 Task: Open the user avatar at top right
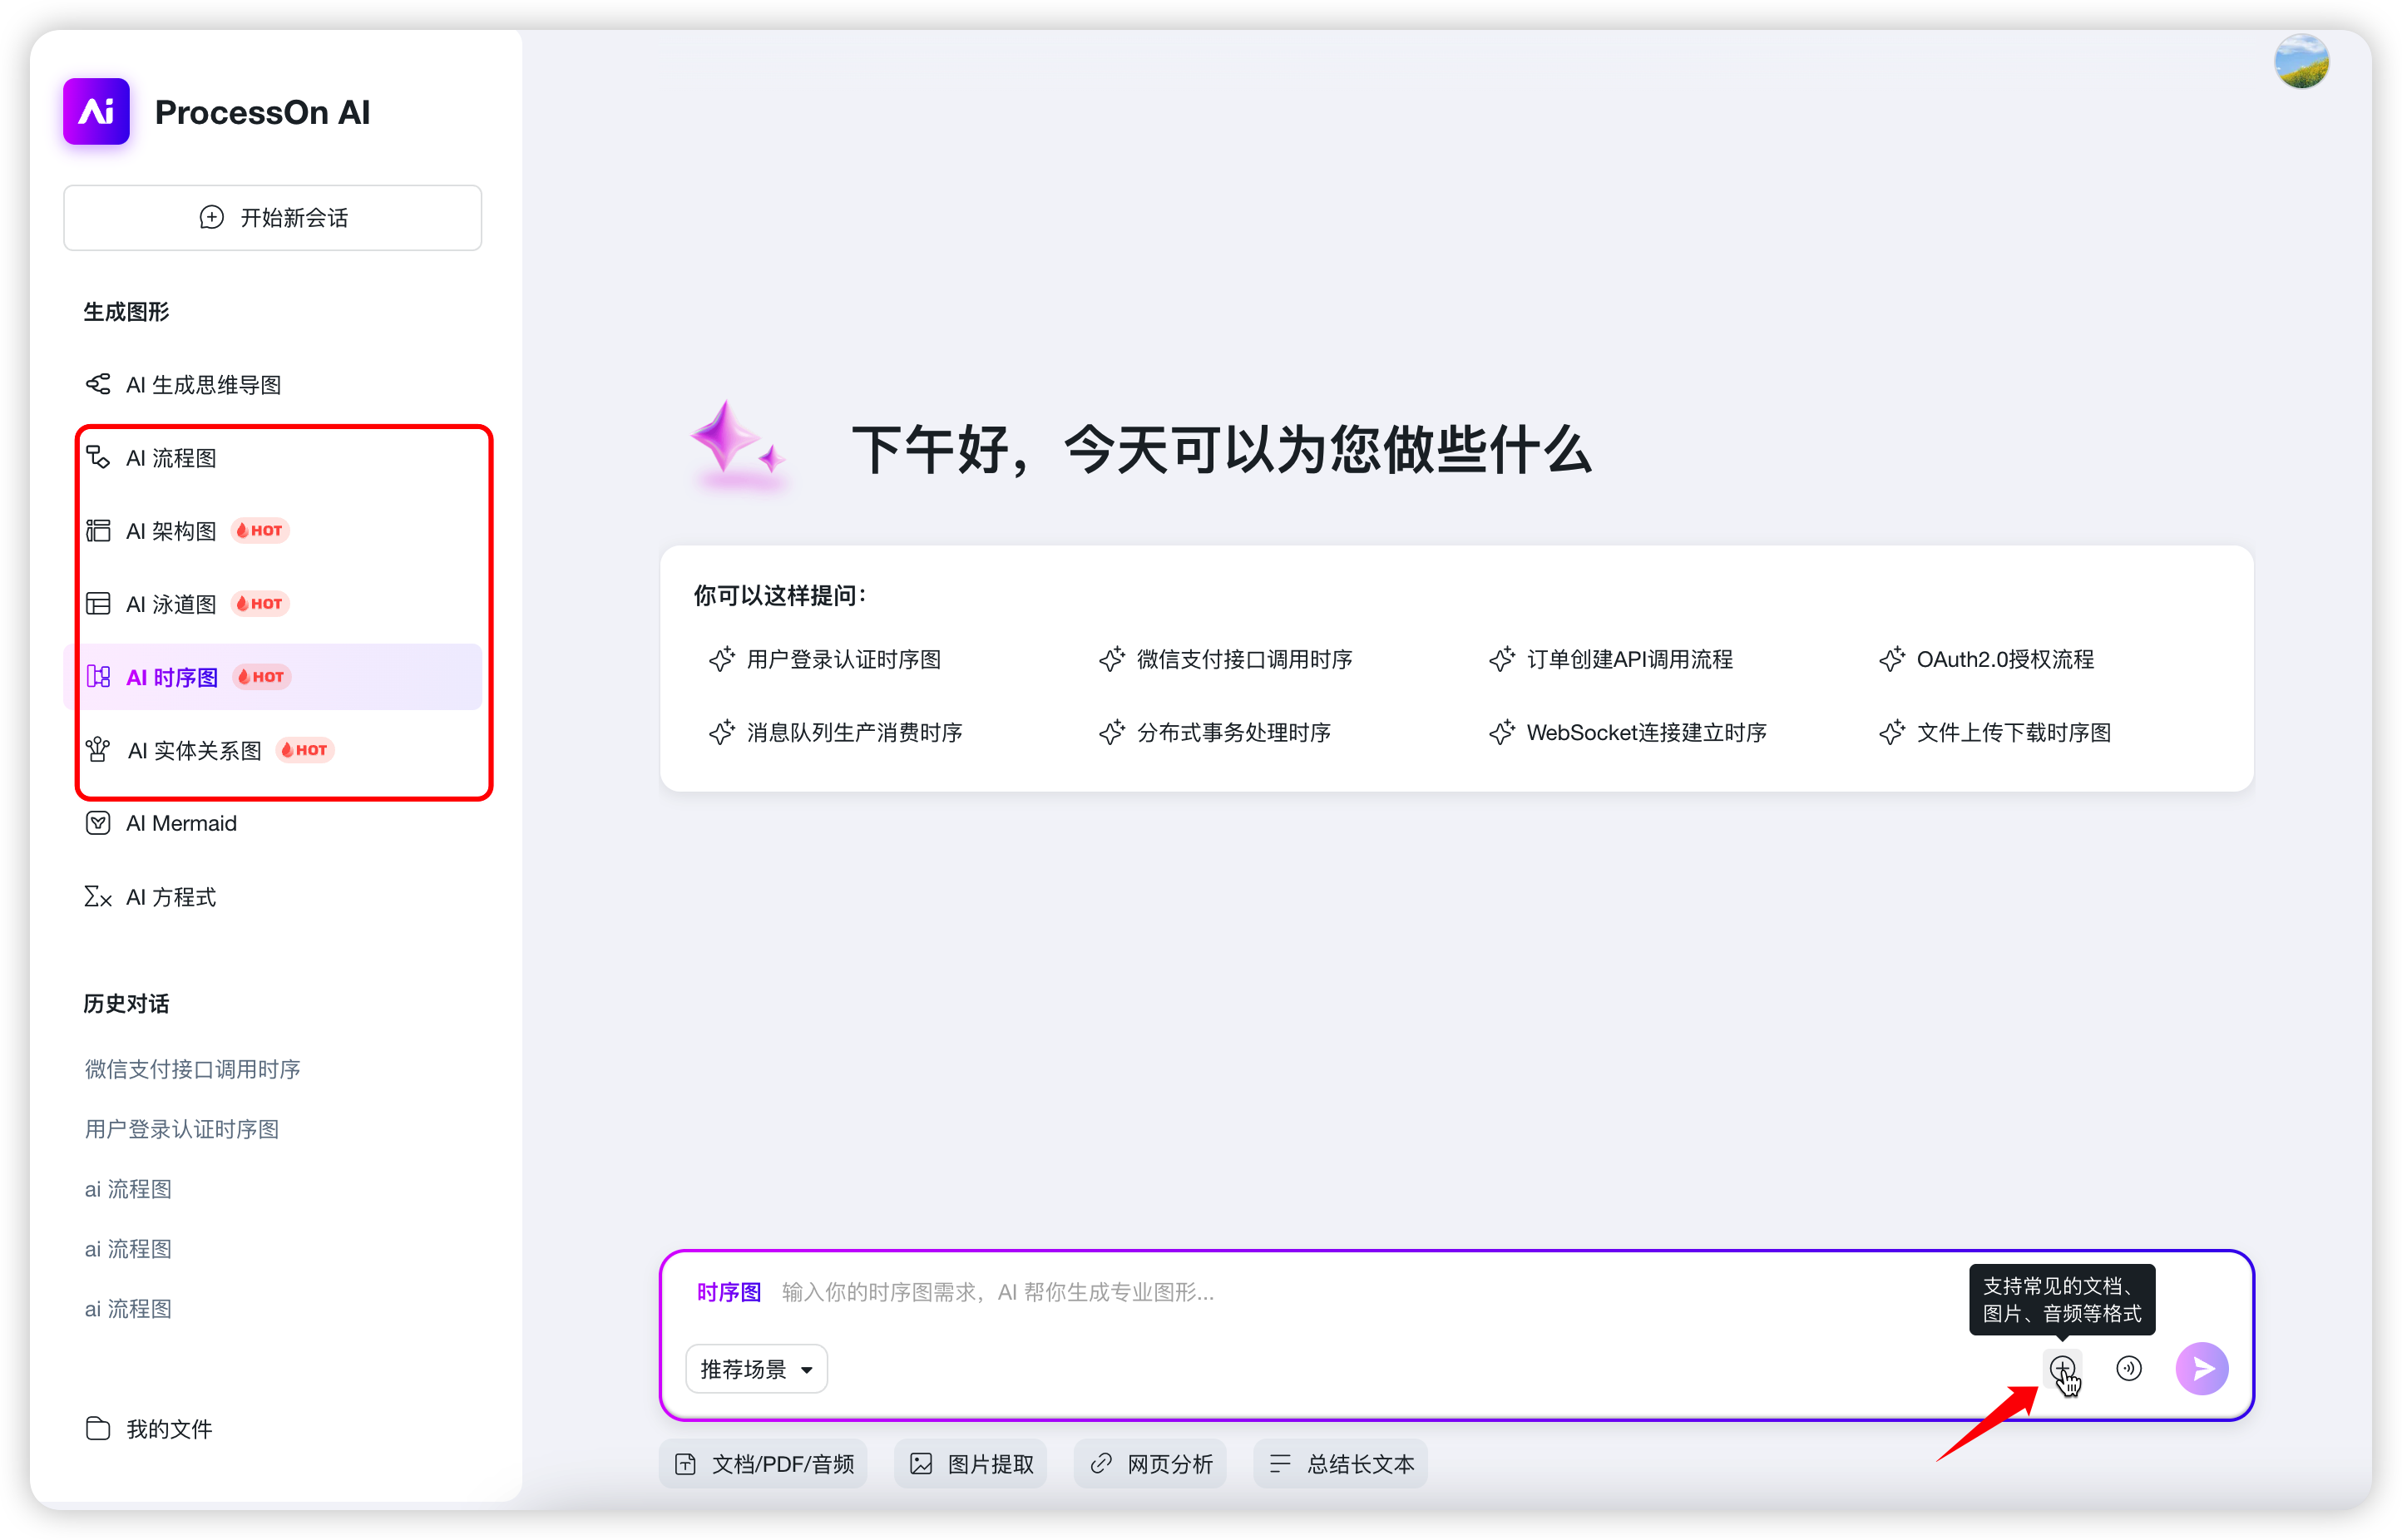click(2301, 62)
